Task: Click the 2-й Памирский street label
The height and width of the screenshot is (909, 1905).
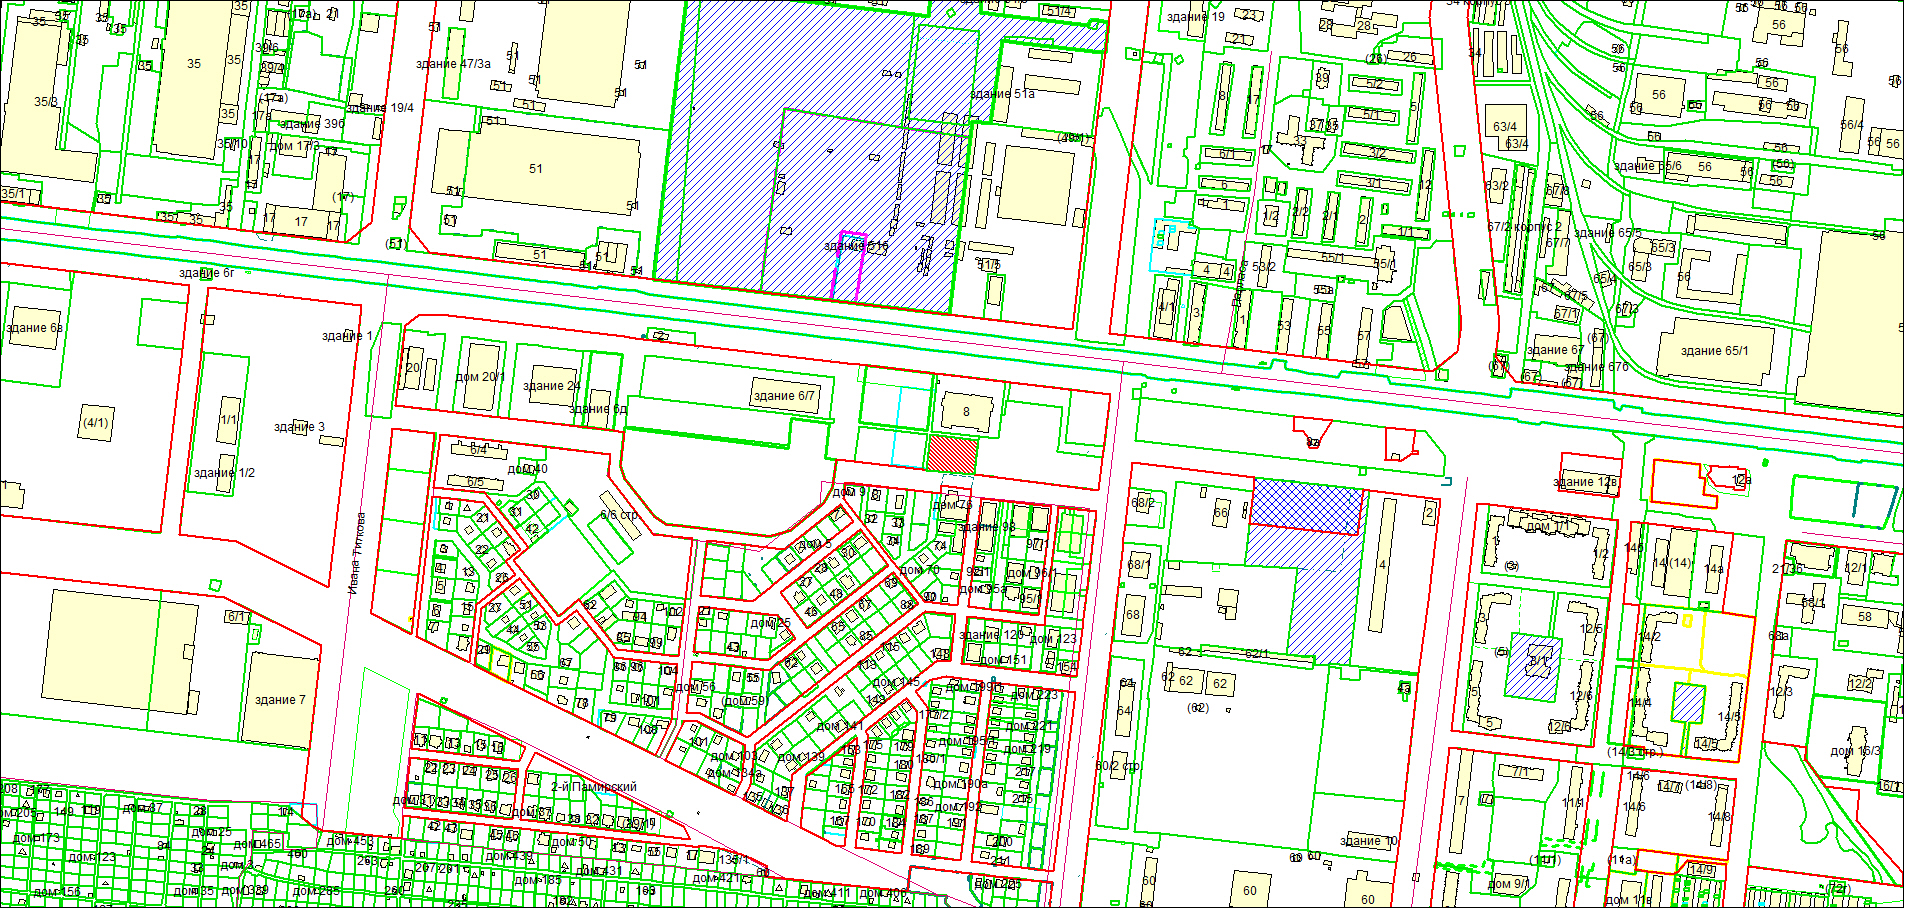Action: point(594,787)
